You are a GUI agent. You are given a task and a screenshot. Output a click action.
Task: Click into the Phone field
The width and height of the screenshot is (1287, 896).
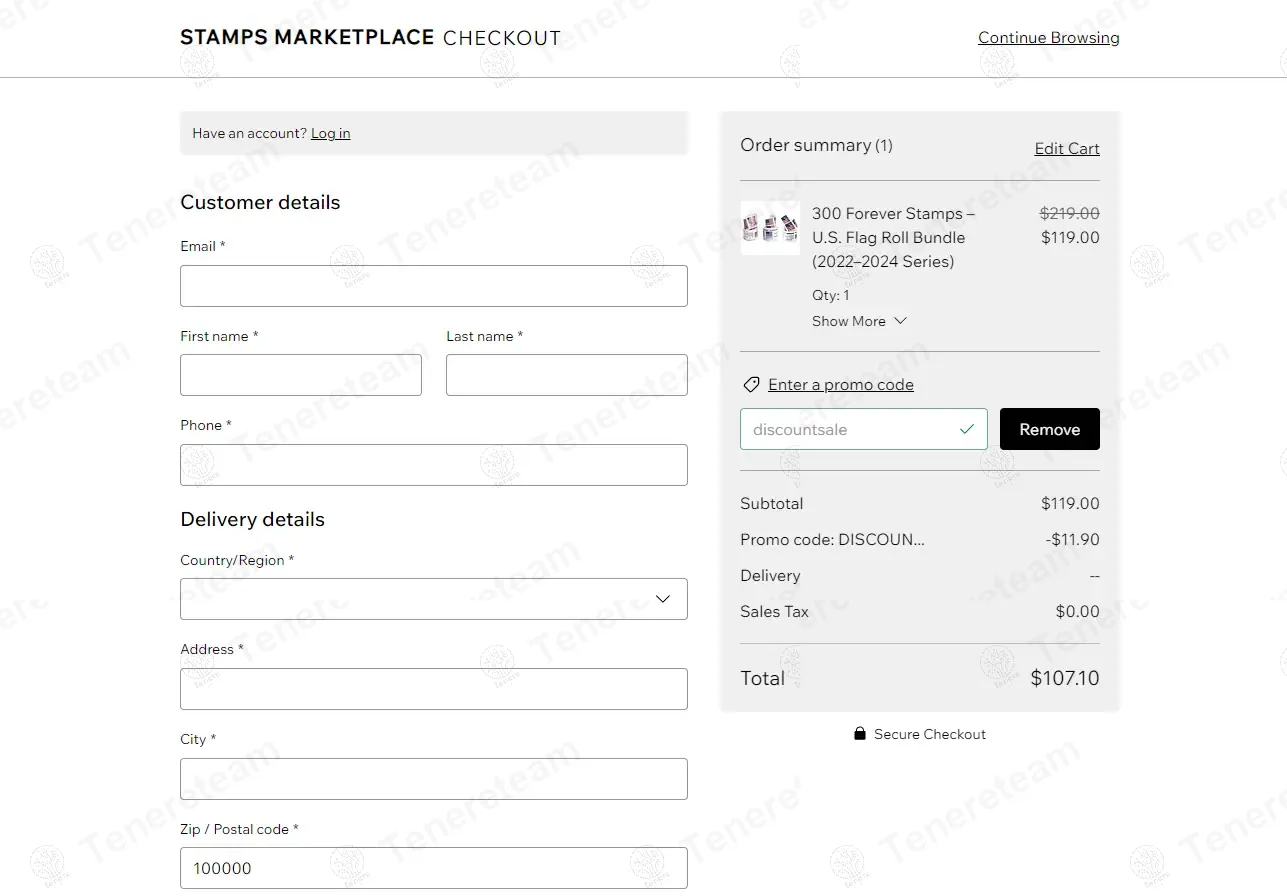click(433, 465)
